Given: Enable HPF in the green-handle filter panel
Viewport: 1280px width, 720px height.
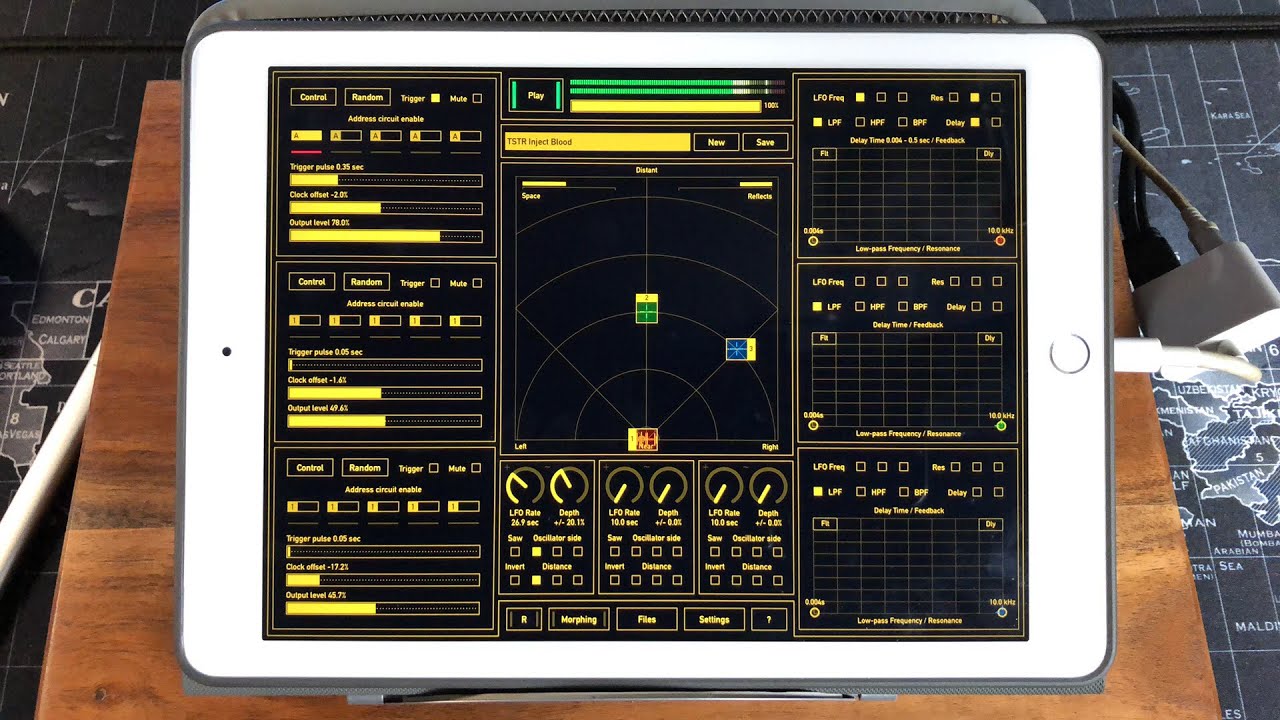Looking at the screenshot, I should [860, 307].
